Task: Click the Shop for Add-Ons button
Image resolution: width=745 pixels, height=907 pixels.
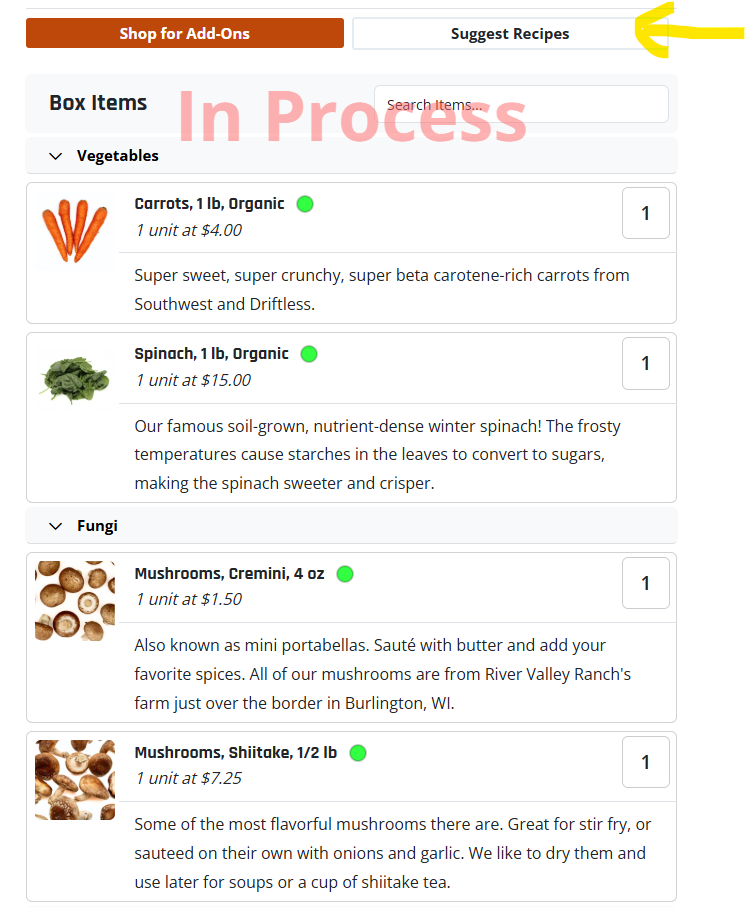Action: [185, 33]
